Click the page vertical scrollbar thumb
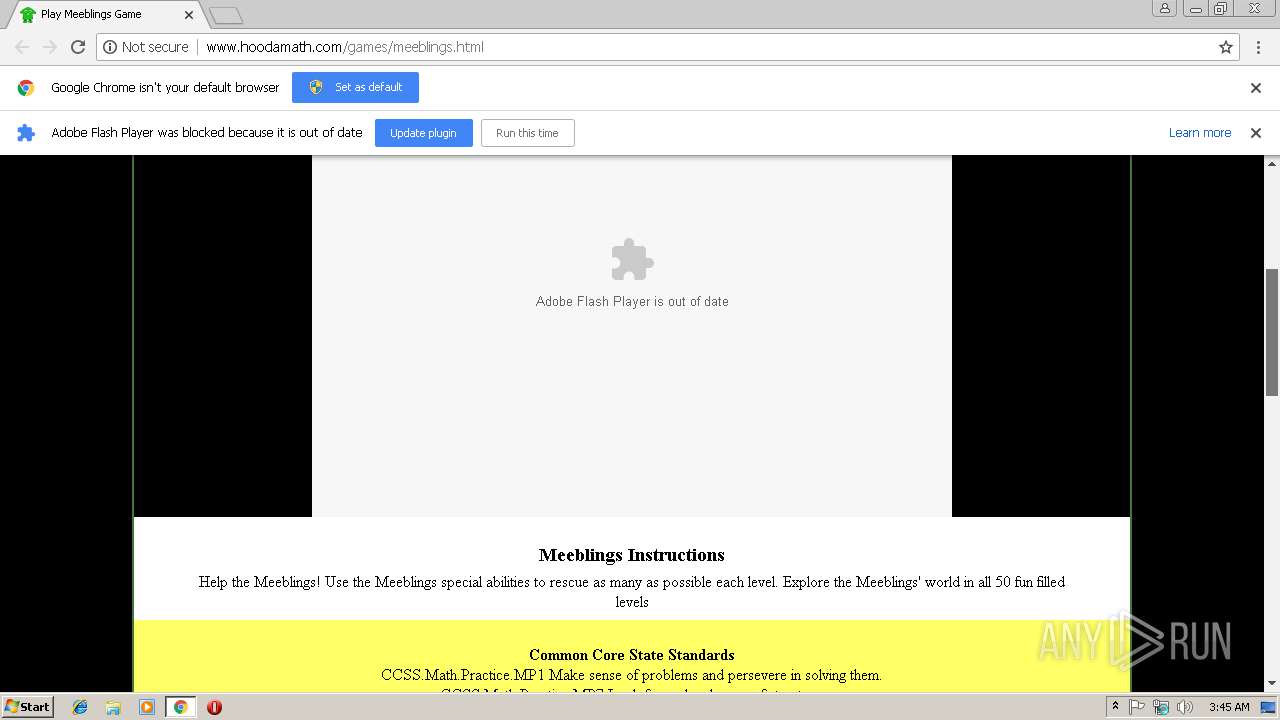Viewport: 1280px width, 720px height. (1272, 332)
